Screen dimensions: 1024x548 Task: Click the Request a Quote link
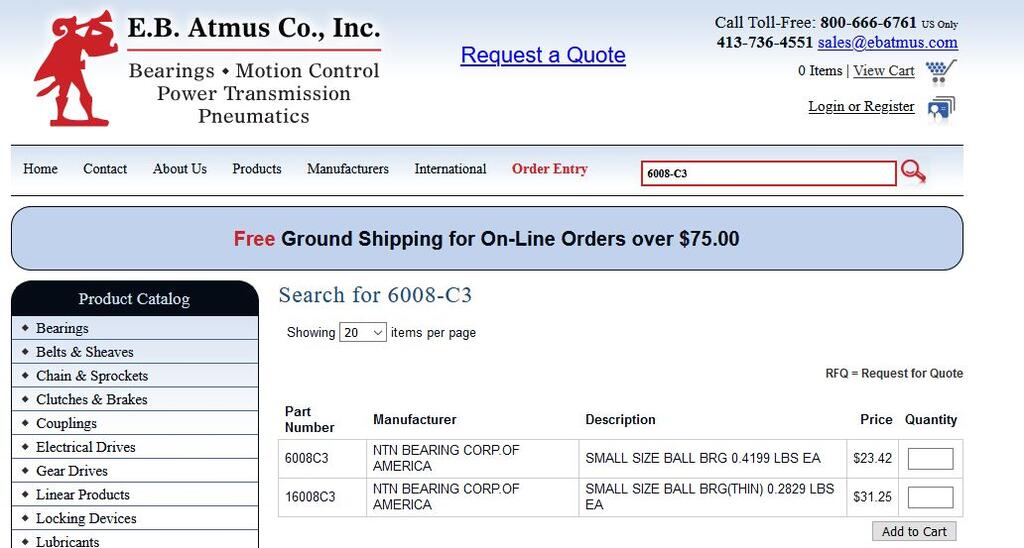tap(543, 55)
